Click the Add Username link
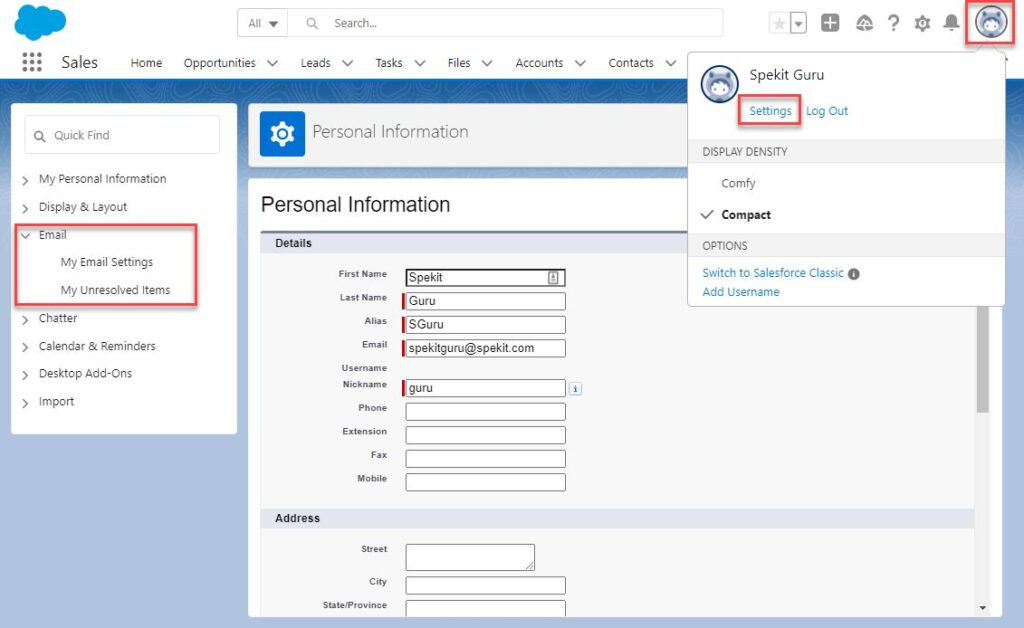The image size is (1024, 628). [741, 292]
